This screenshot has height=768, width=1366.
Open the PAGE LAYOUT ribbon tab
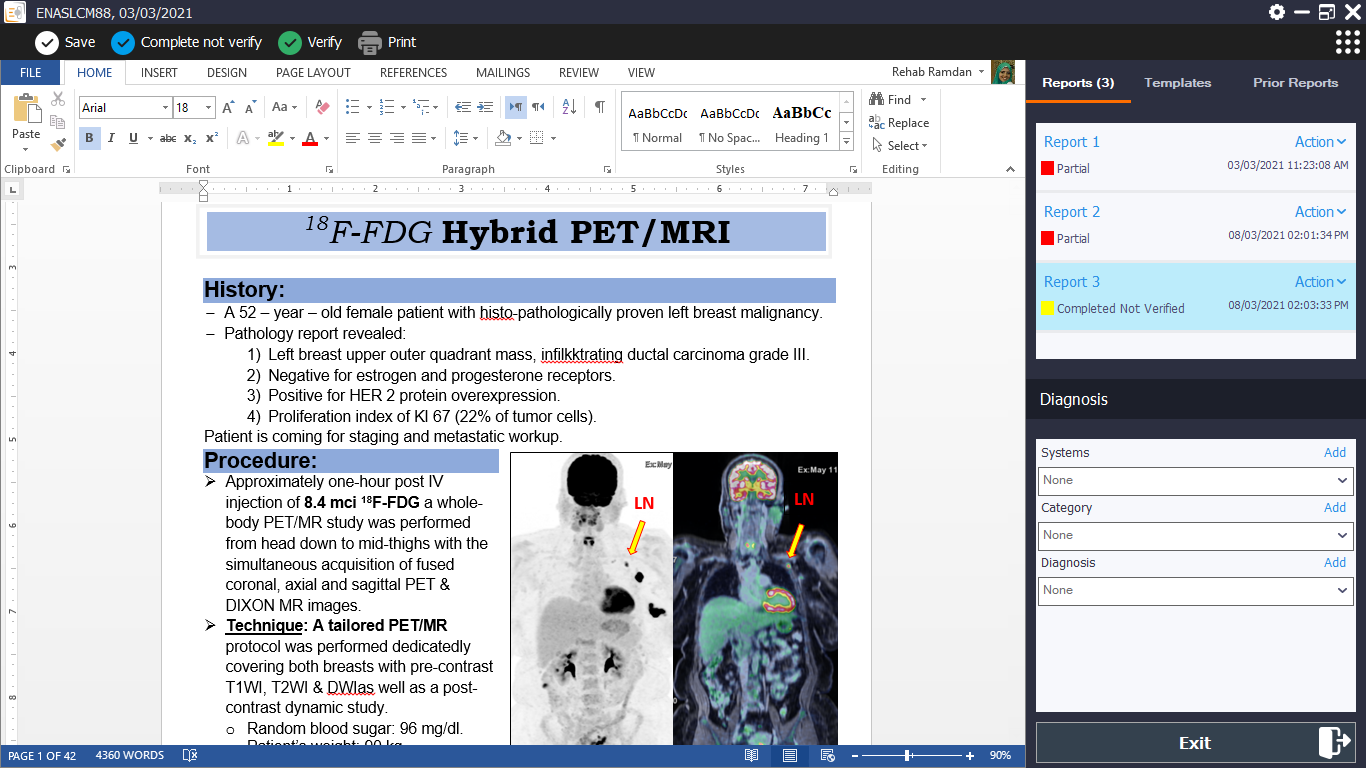[x=313, y=73]
